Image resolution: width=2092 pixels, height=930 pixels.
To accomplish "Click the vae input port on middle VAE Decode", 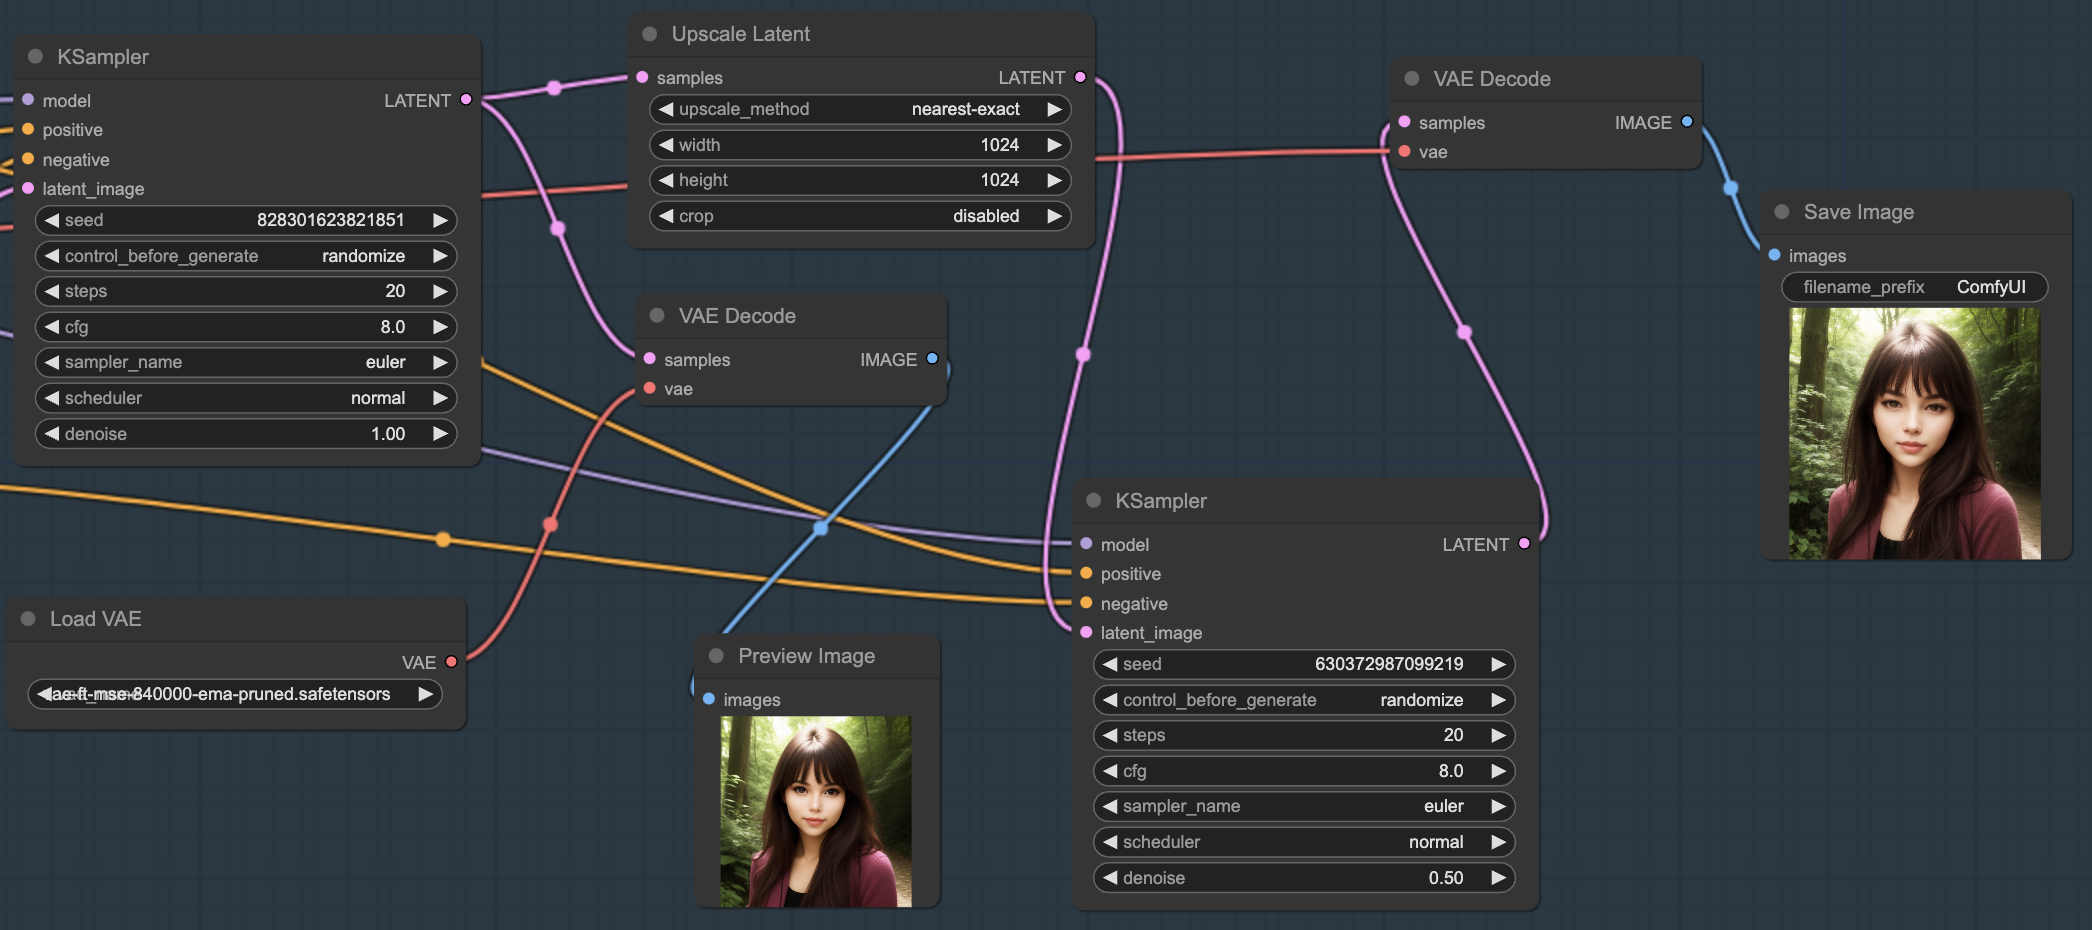I will click(650, 388).
